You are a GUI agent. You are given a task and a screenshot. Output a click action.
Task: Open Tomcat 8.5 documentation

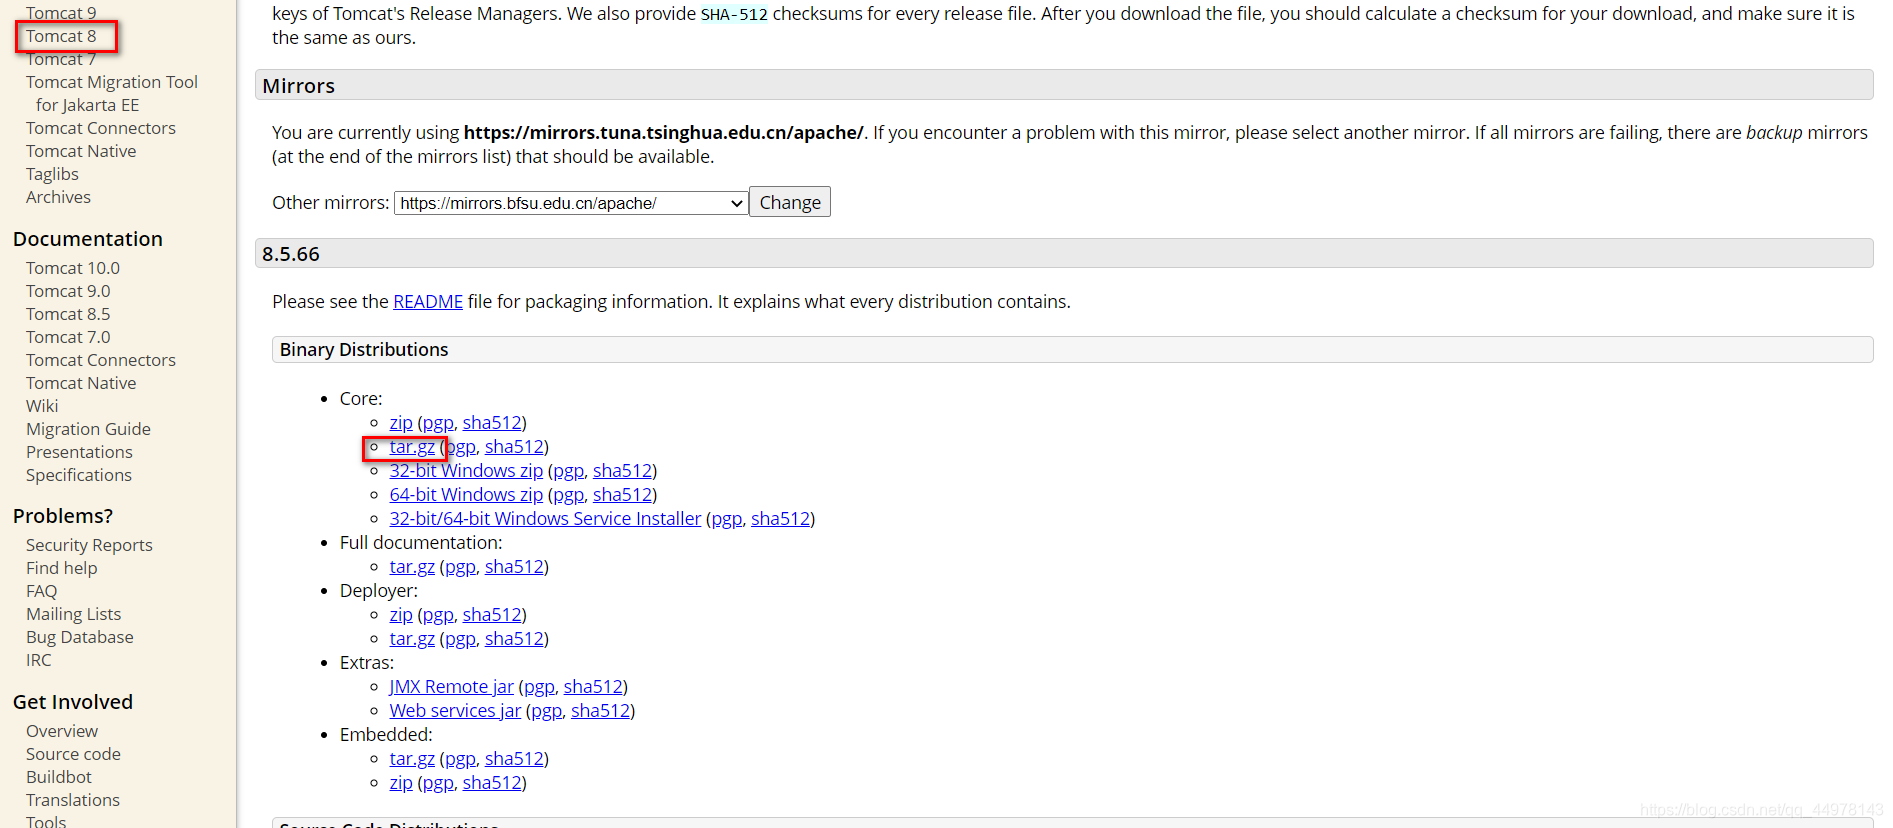[x=68, y=314]
